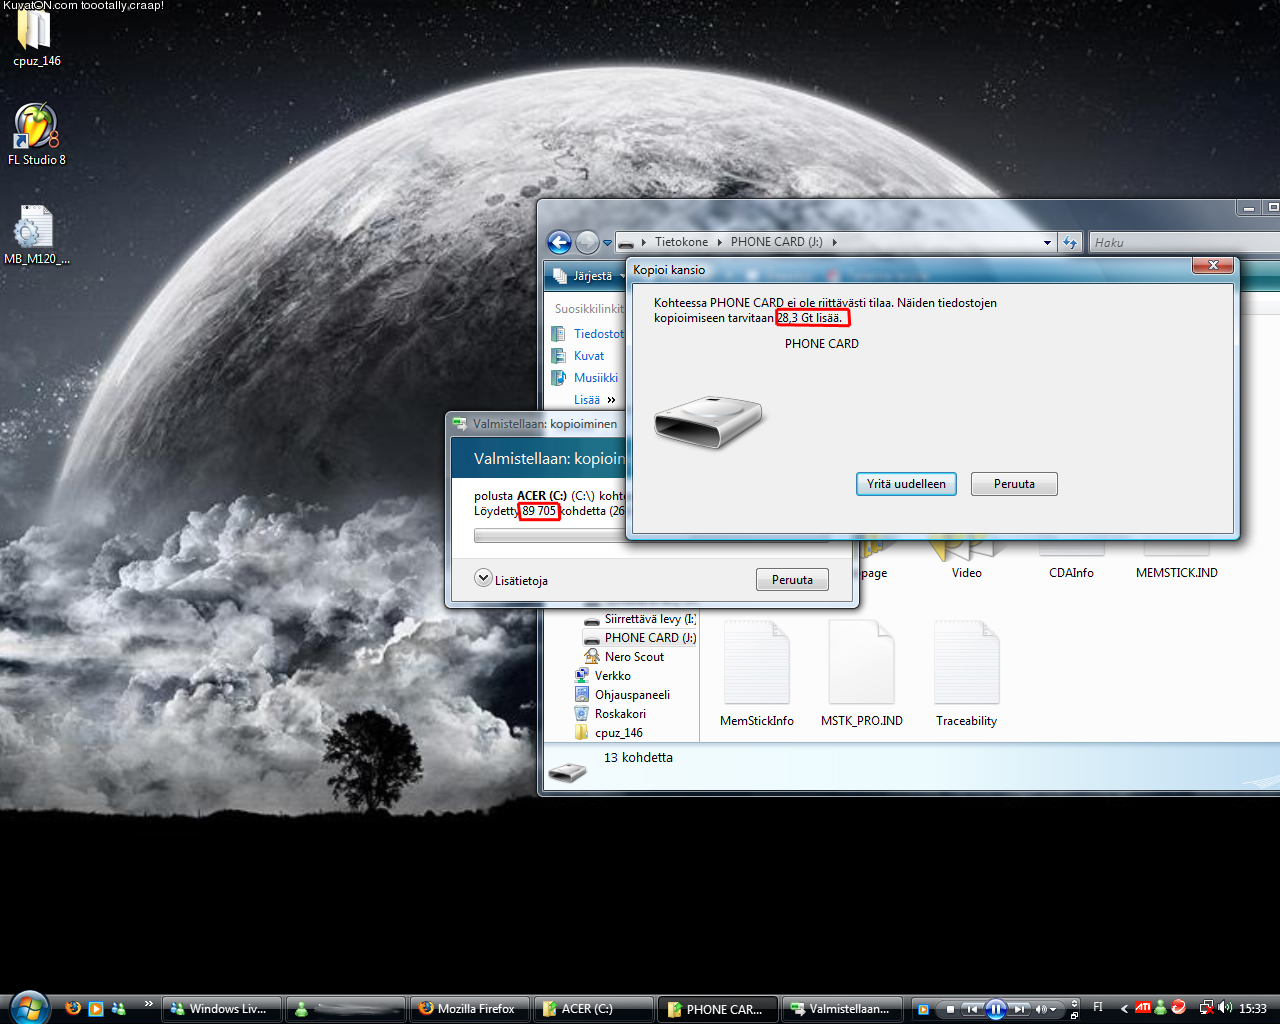Switch to Mozilla Firefox taskbar button
This screenshot has height=1024, width=1280.
coord(468,1009)
